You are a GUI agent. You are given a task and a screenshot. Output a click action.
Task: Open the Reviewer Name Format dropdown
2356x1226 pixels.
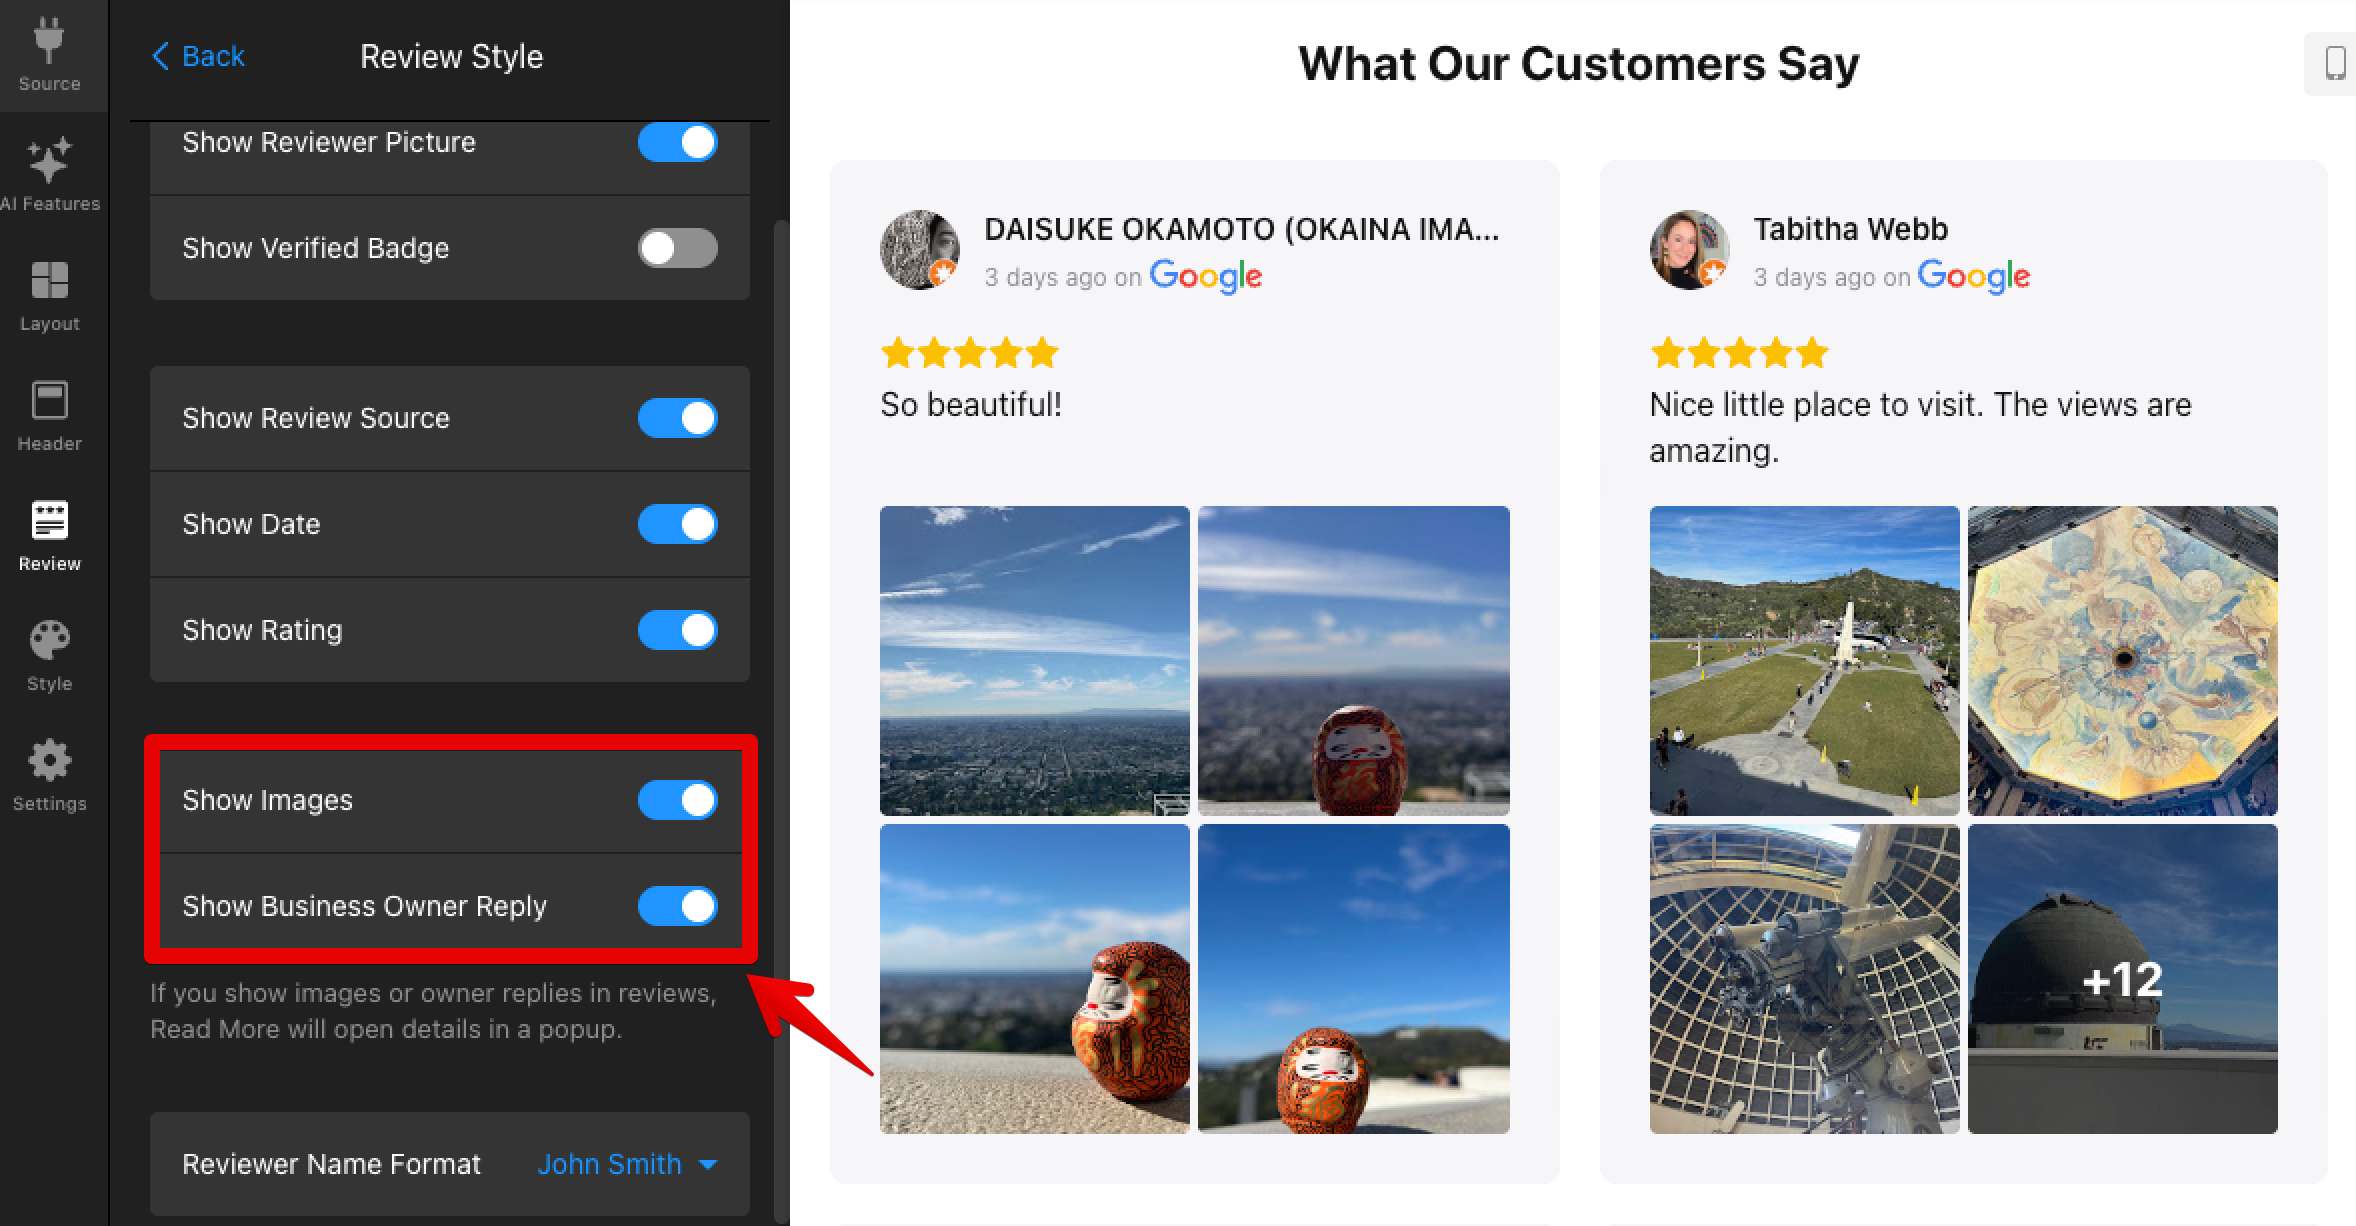pyautogui.click(x=450, y=1164)
